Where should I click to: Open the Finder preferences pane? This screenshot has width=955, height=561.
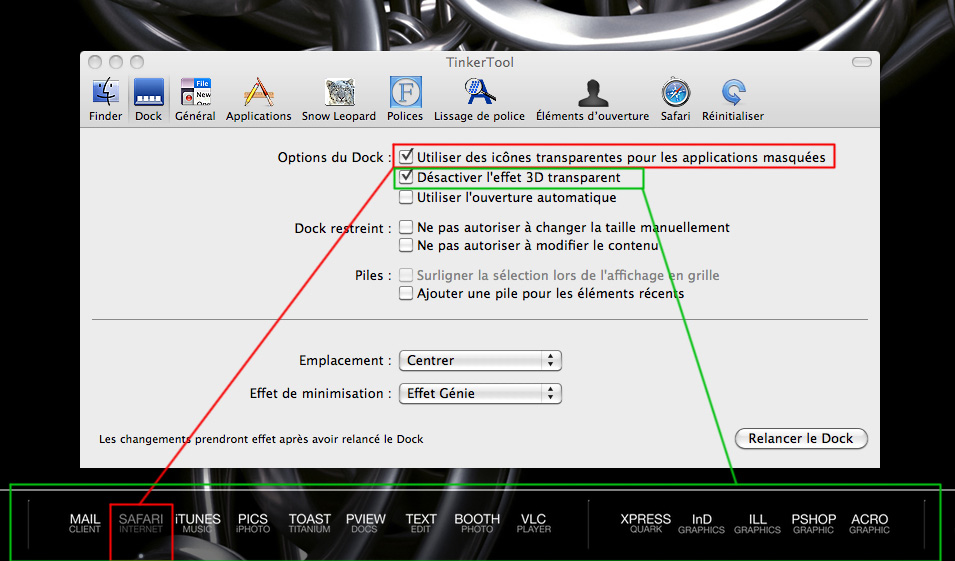click(105, 99)
